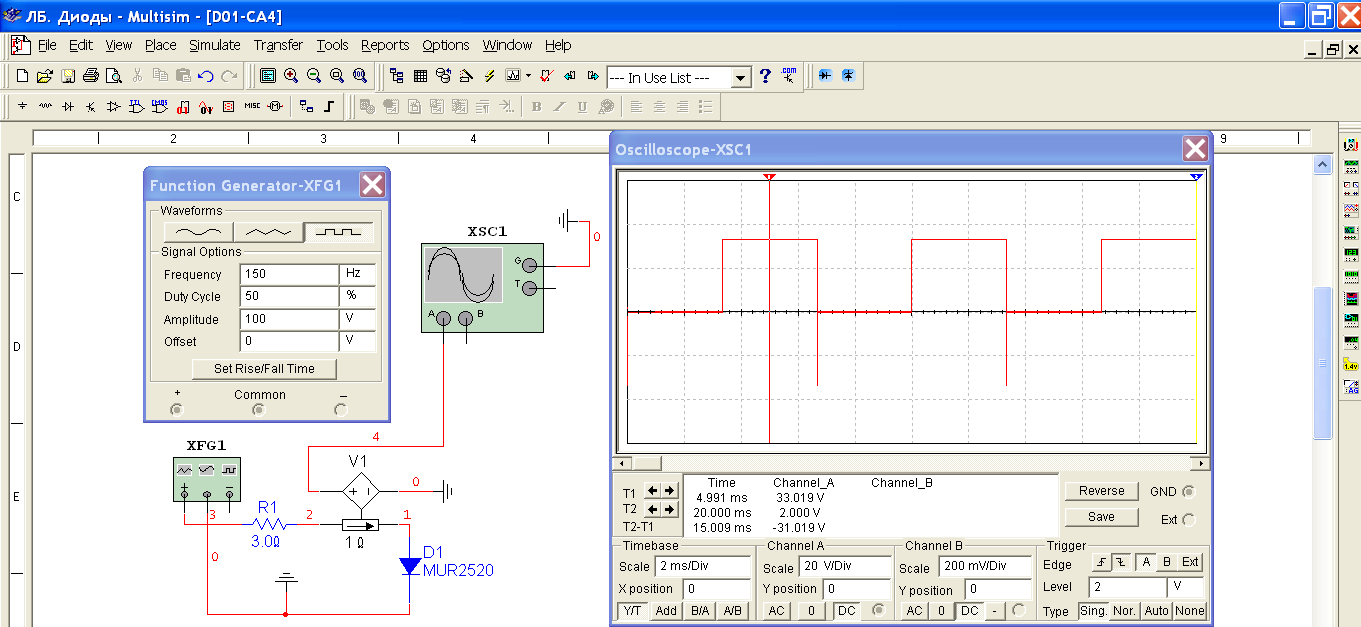Select the Ext radio button in oscilloscope

point(1188,520)
